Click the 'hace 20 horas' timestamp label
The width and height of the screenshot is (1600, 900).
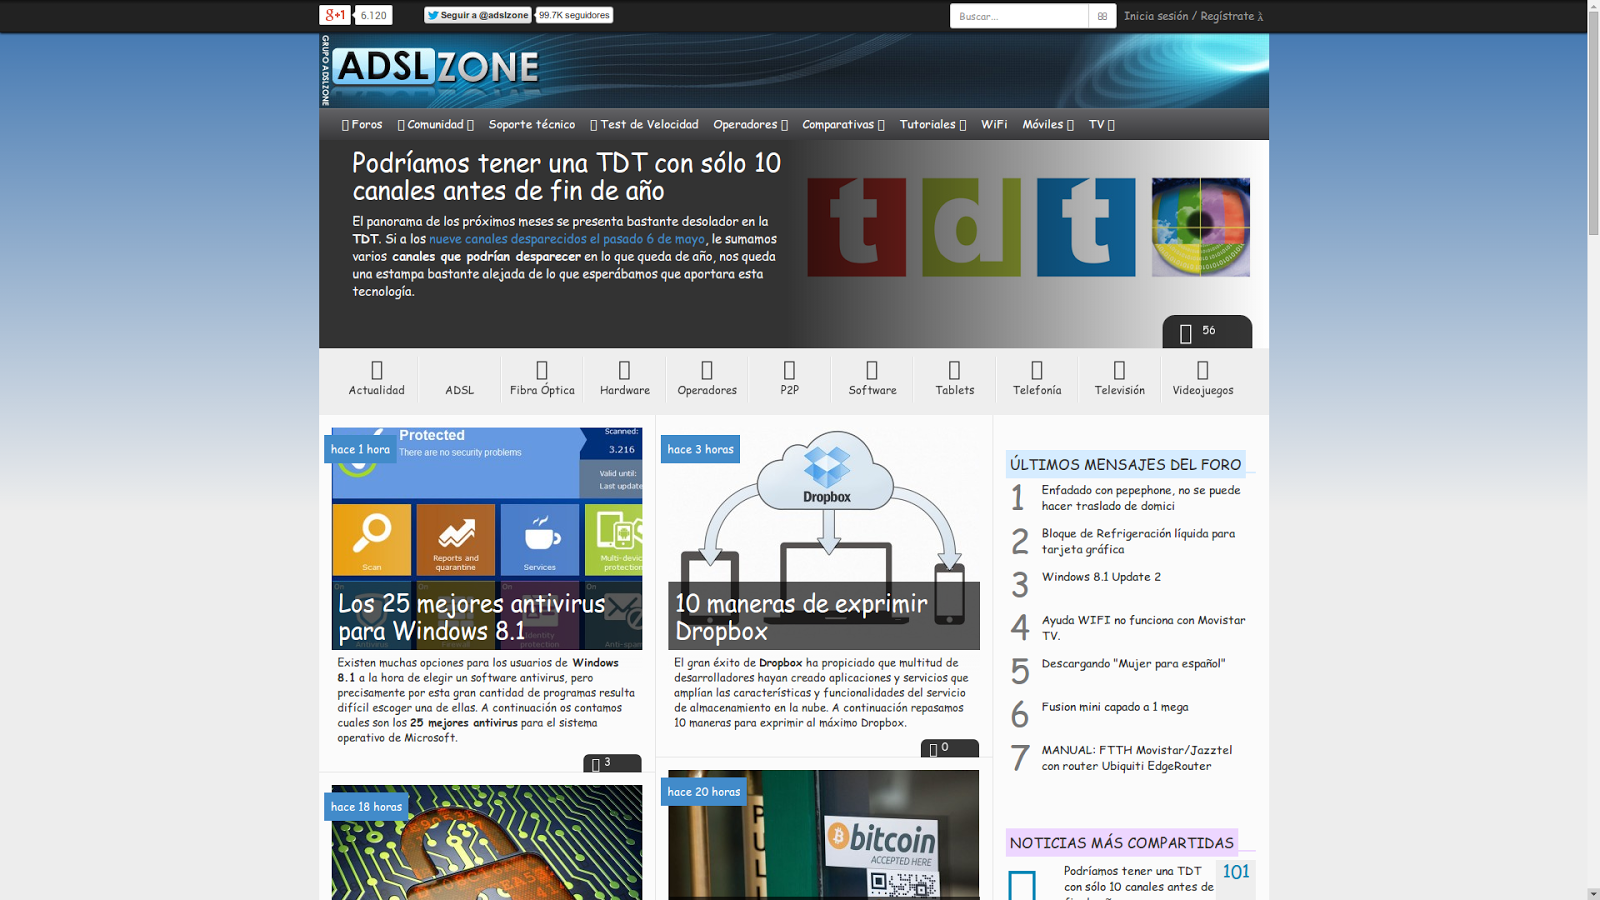pyautogui.click(x=704, y=792)
